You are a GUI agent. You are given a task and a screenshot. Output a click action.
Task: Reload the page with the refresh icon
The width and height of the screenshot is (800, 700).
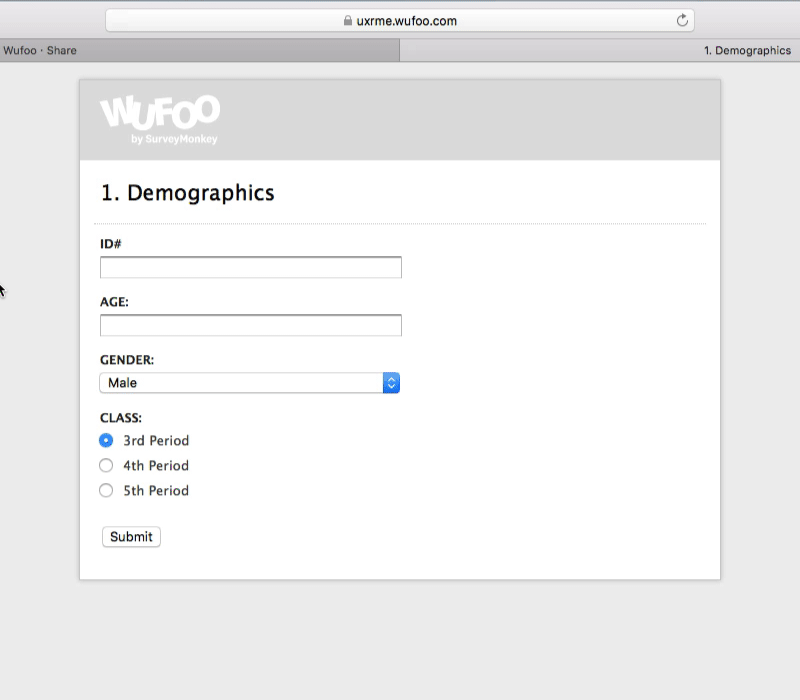coord(682,20)
